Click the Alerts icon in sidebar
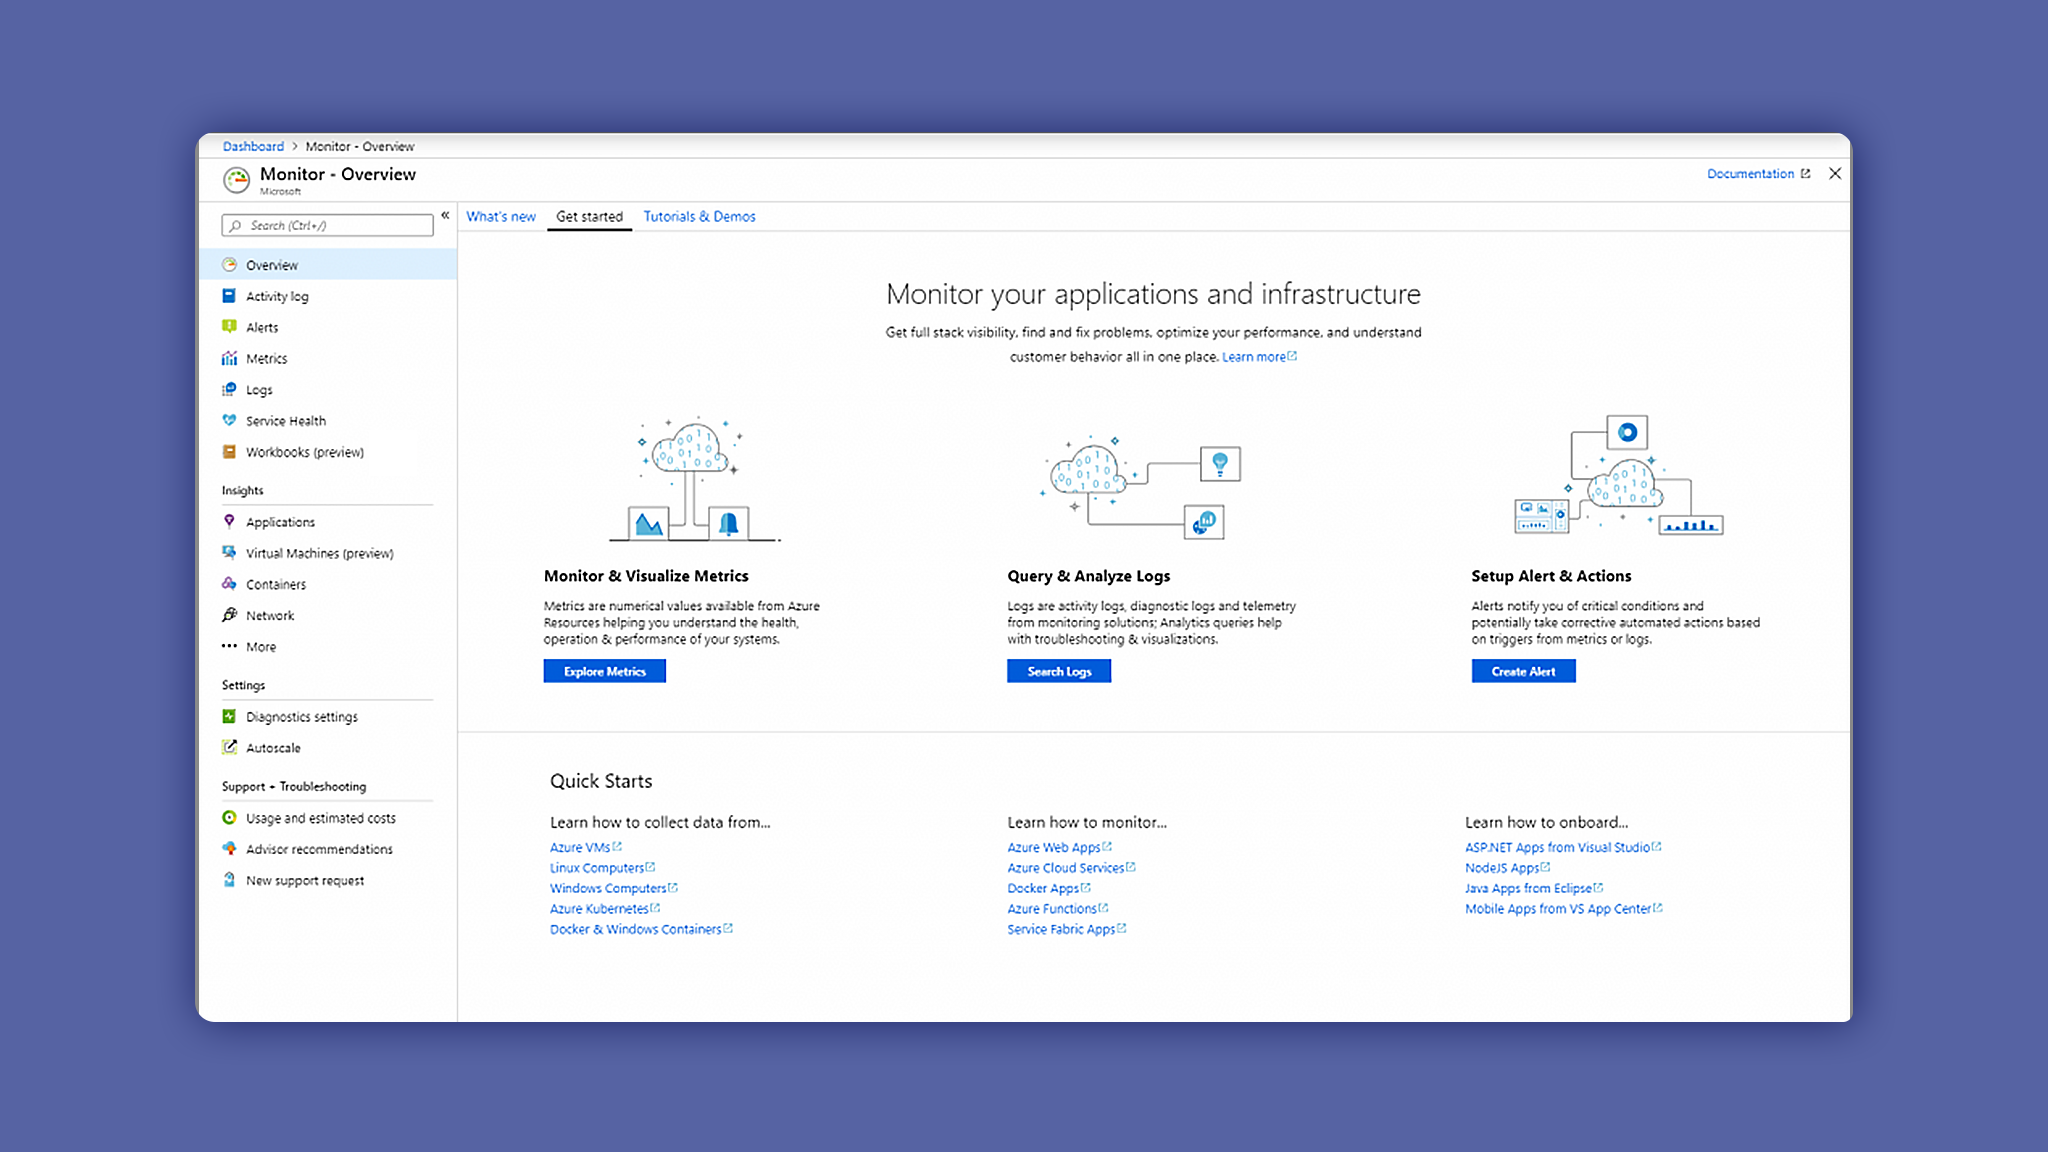Viewport: 2048px width, 1152px height. pos(229,327)
